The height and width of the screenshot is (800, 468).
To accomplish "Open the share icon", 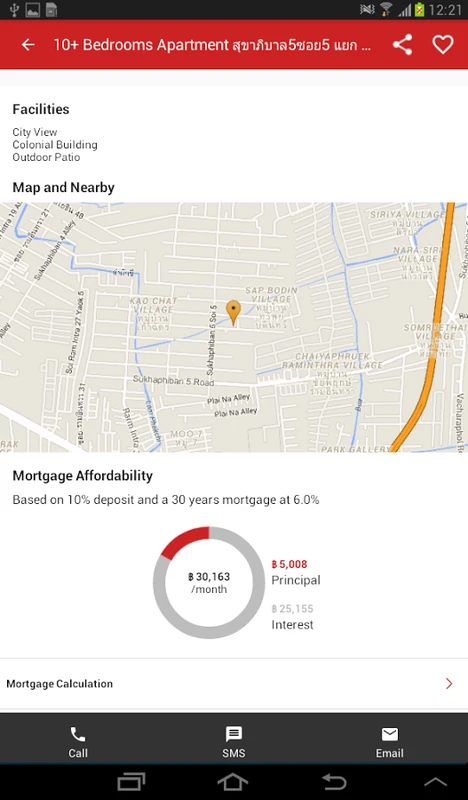I will point(402,45).
